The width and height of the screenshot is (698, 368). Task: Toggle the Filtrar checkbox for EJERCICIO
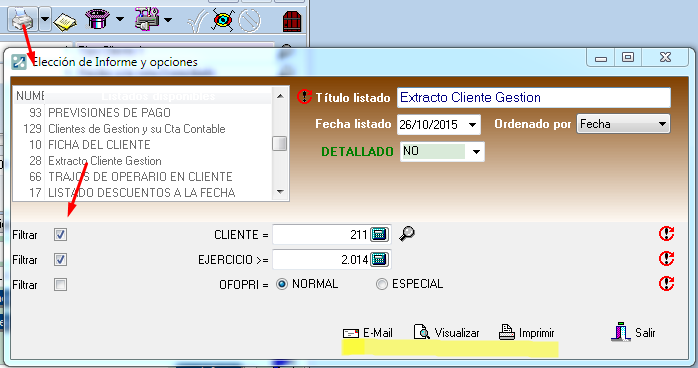(61, 259)
